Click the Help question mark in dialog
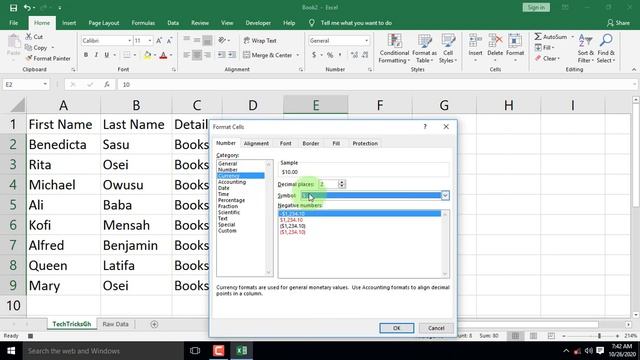640x360 pixels. [x=425, y=127]
